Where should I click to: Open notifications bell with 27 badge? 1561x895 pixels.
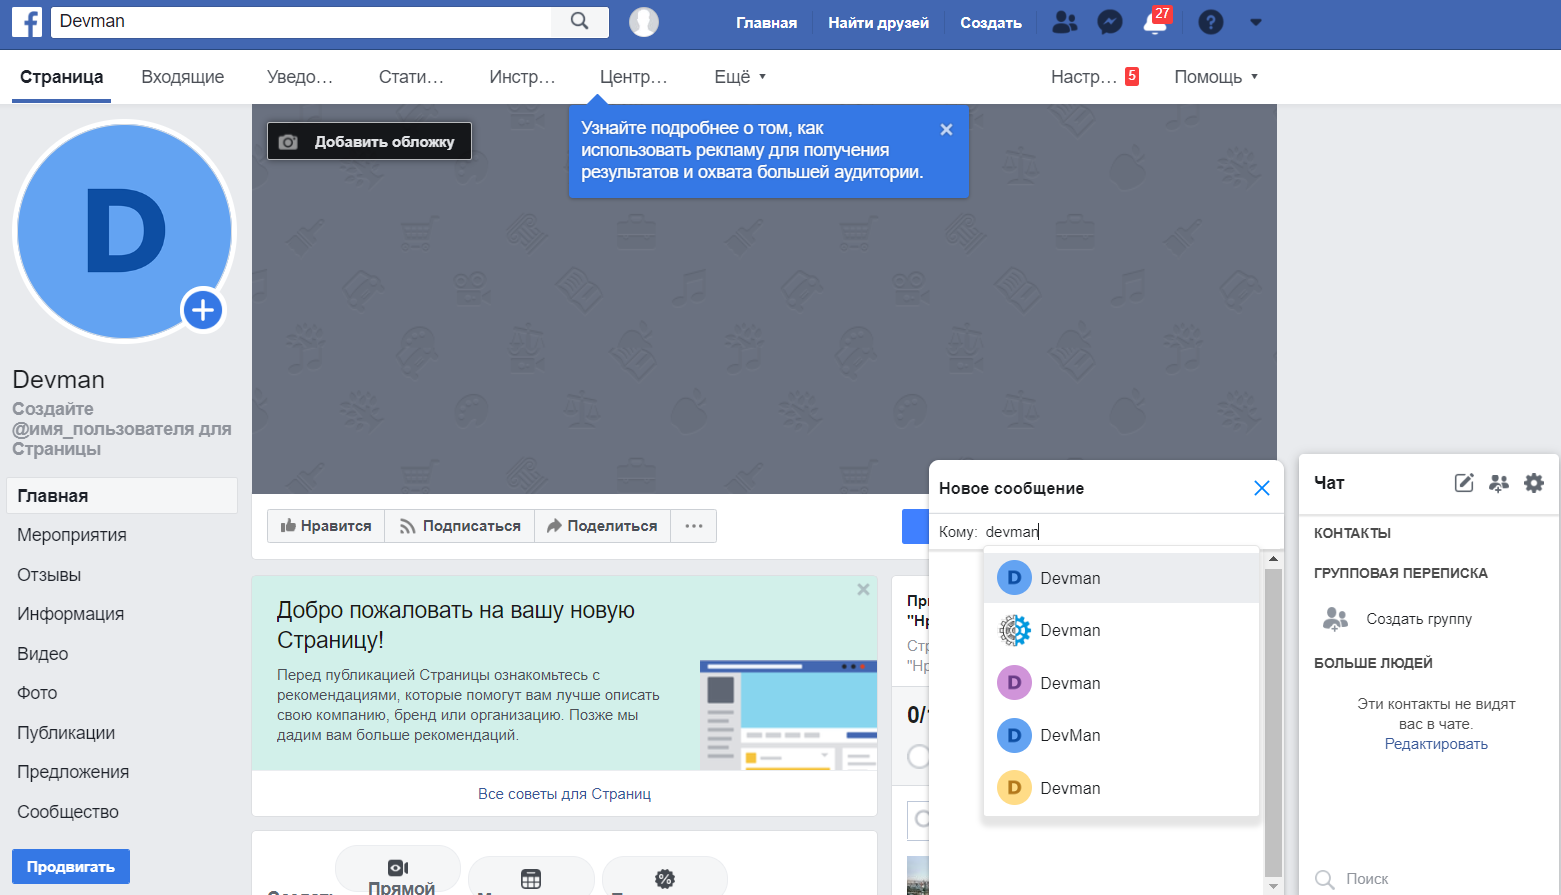[1155, 22]
